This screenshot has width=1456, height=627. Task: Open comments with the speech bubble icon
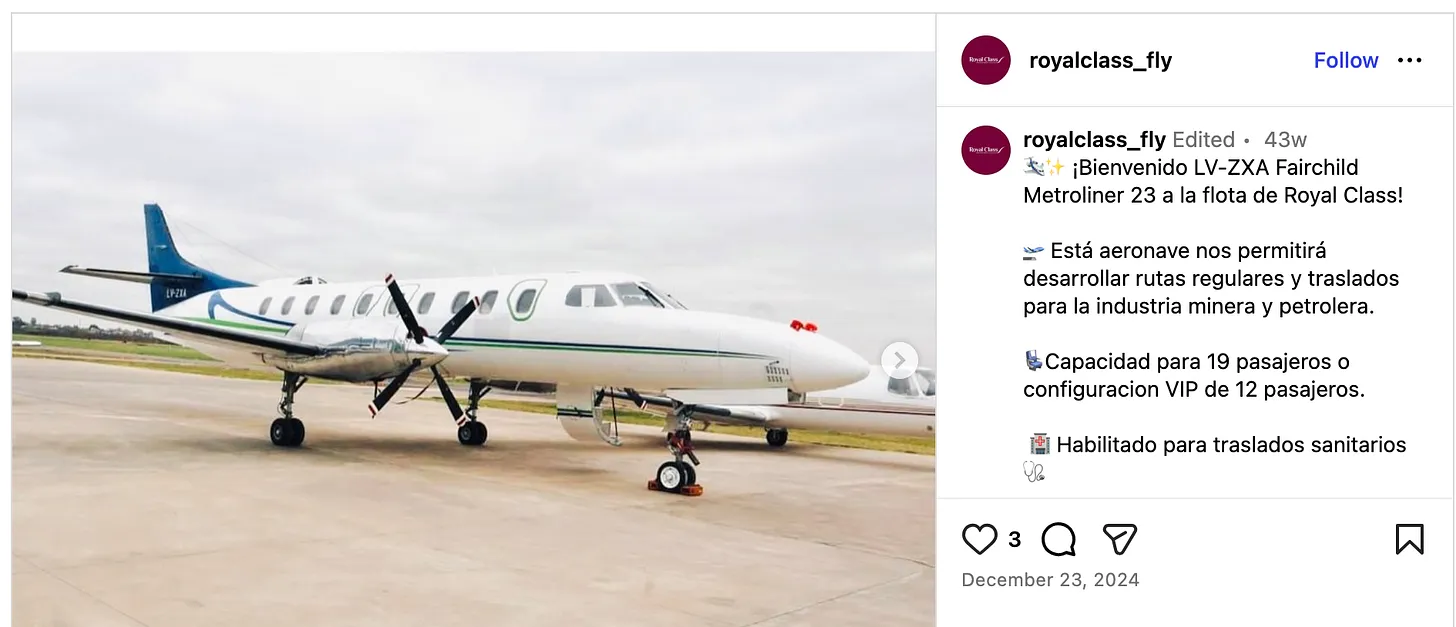[x=1058, y=539]
